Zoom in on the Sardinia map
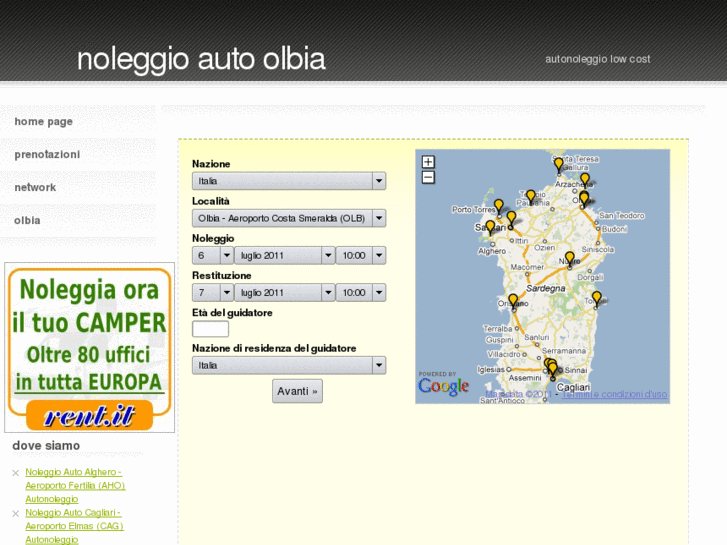Screen dimensions: 727x545 pos(428,162)
